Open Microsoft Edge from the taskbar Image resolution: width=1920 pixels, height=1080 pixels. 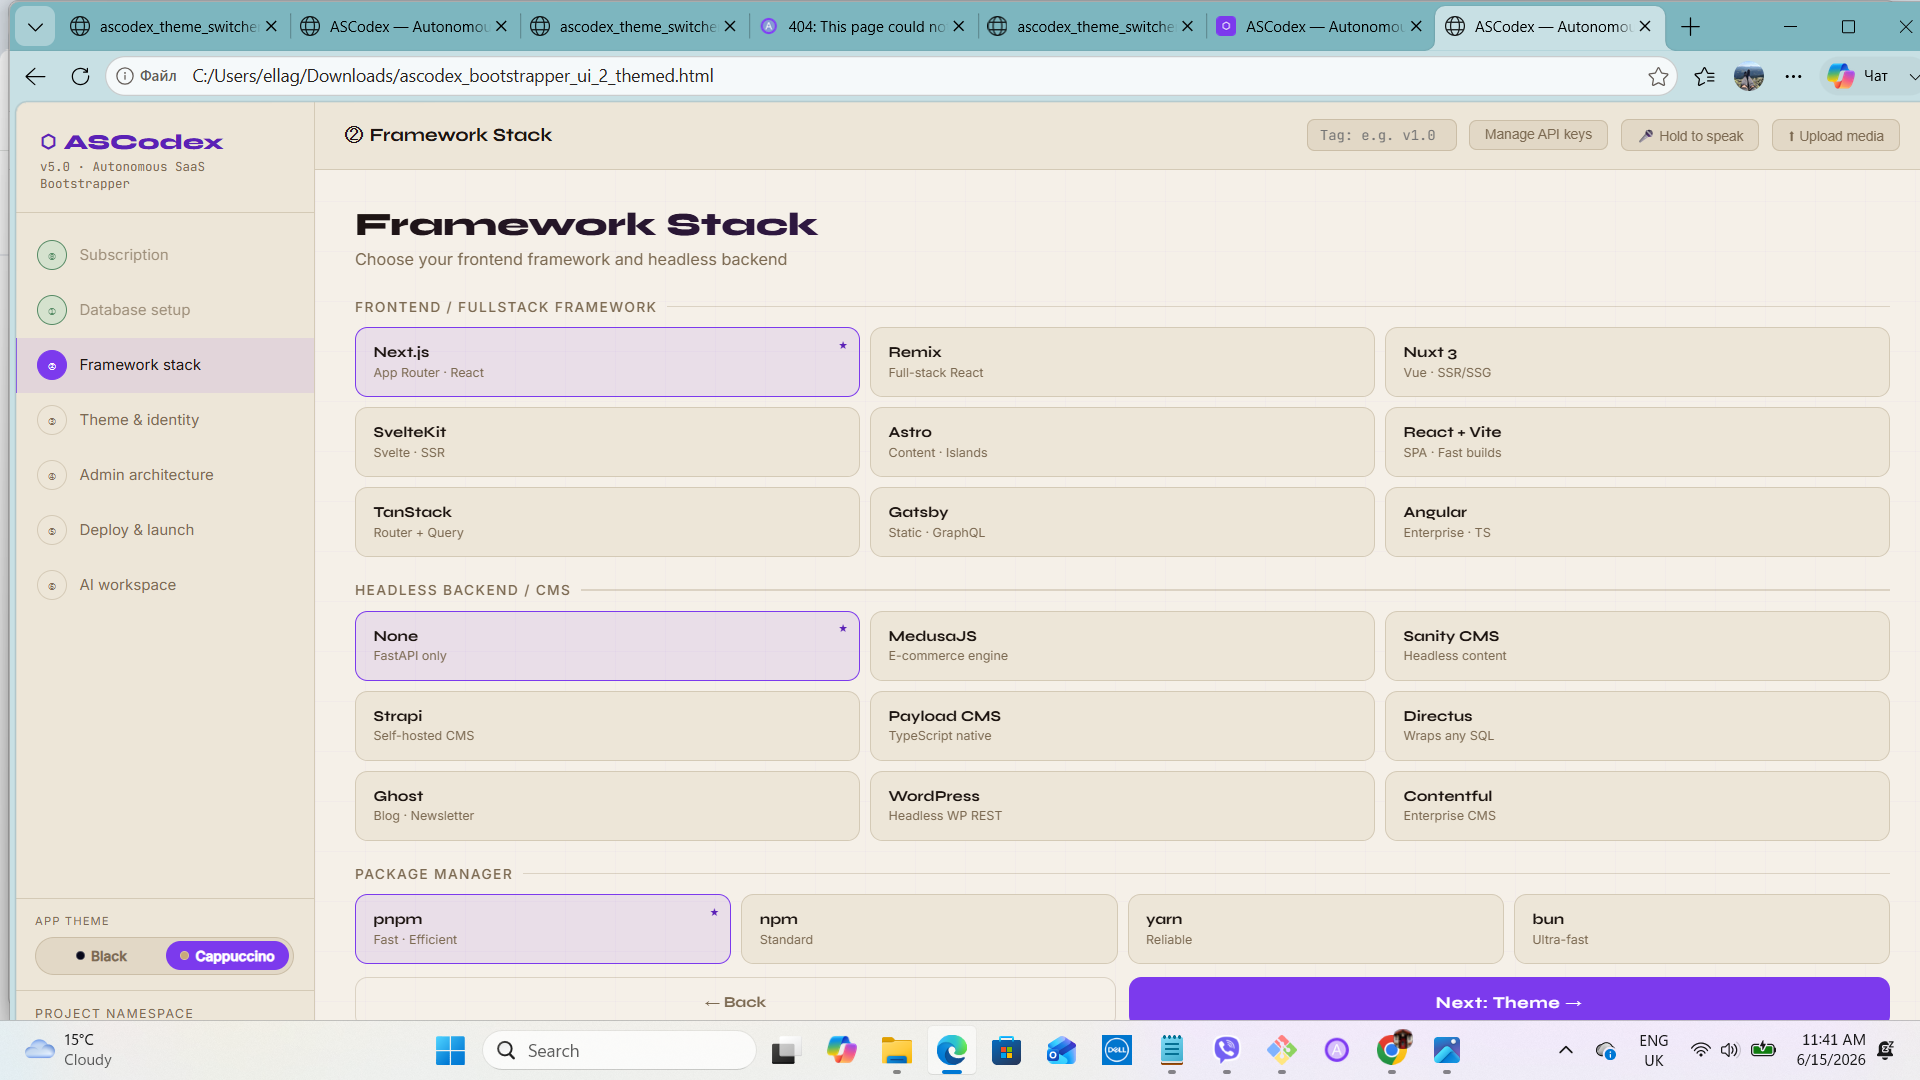pos(951,1050)
